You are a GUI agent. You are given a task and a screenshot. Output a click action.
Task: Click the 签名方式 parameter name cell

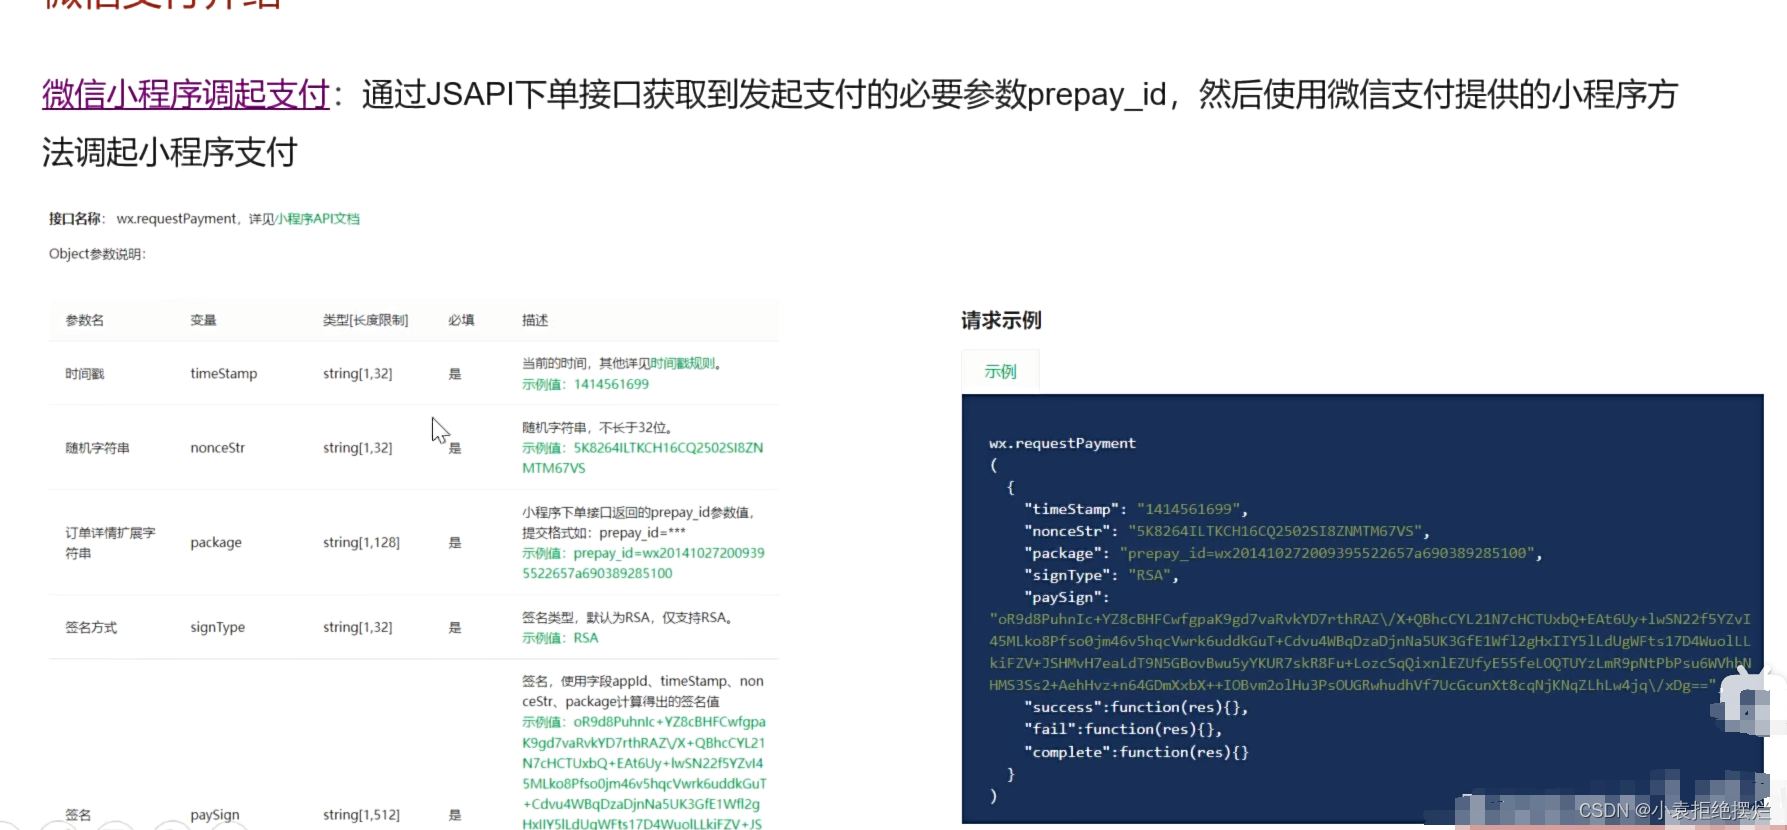tap(91, 628)
